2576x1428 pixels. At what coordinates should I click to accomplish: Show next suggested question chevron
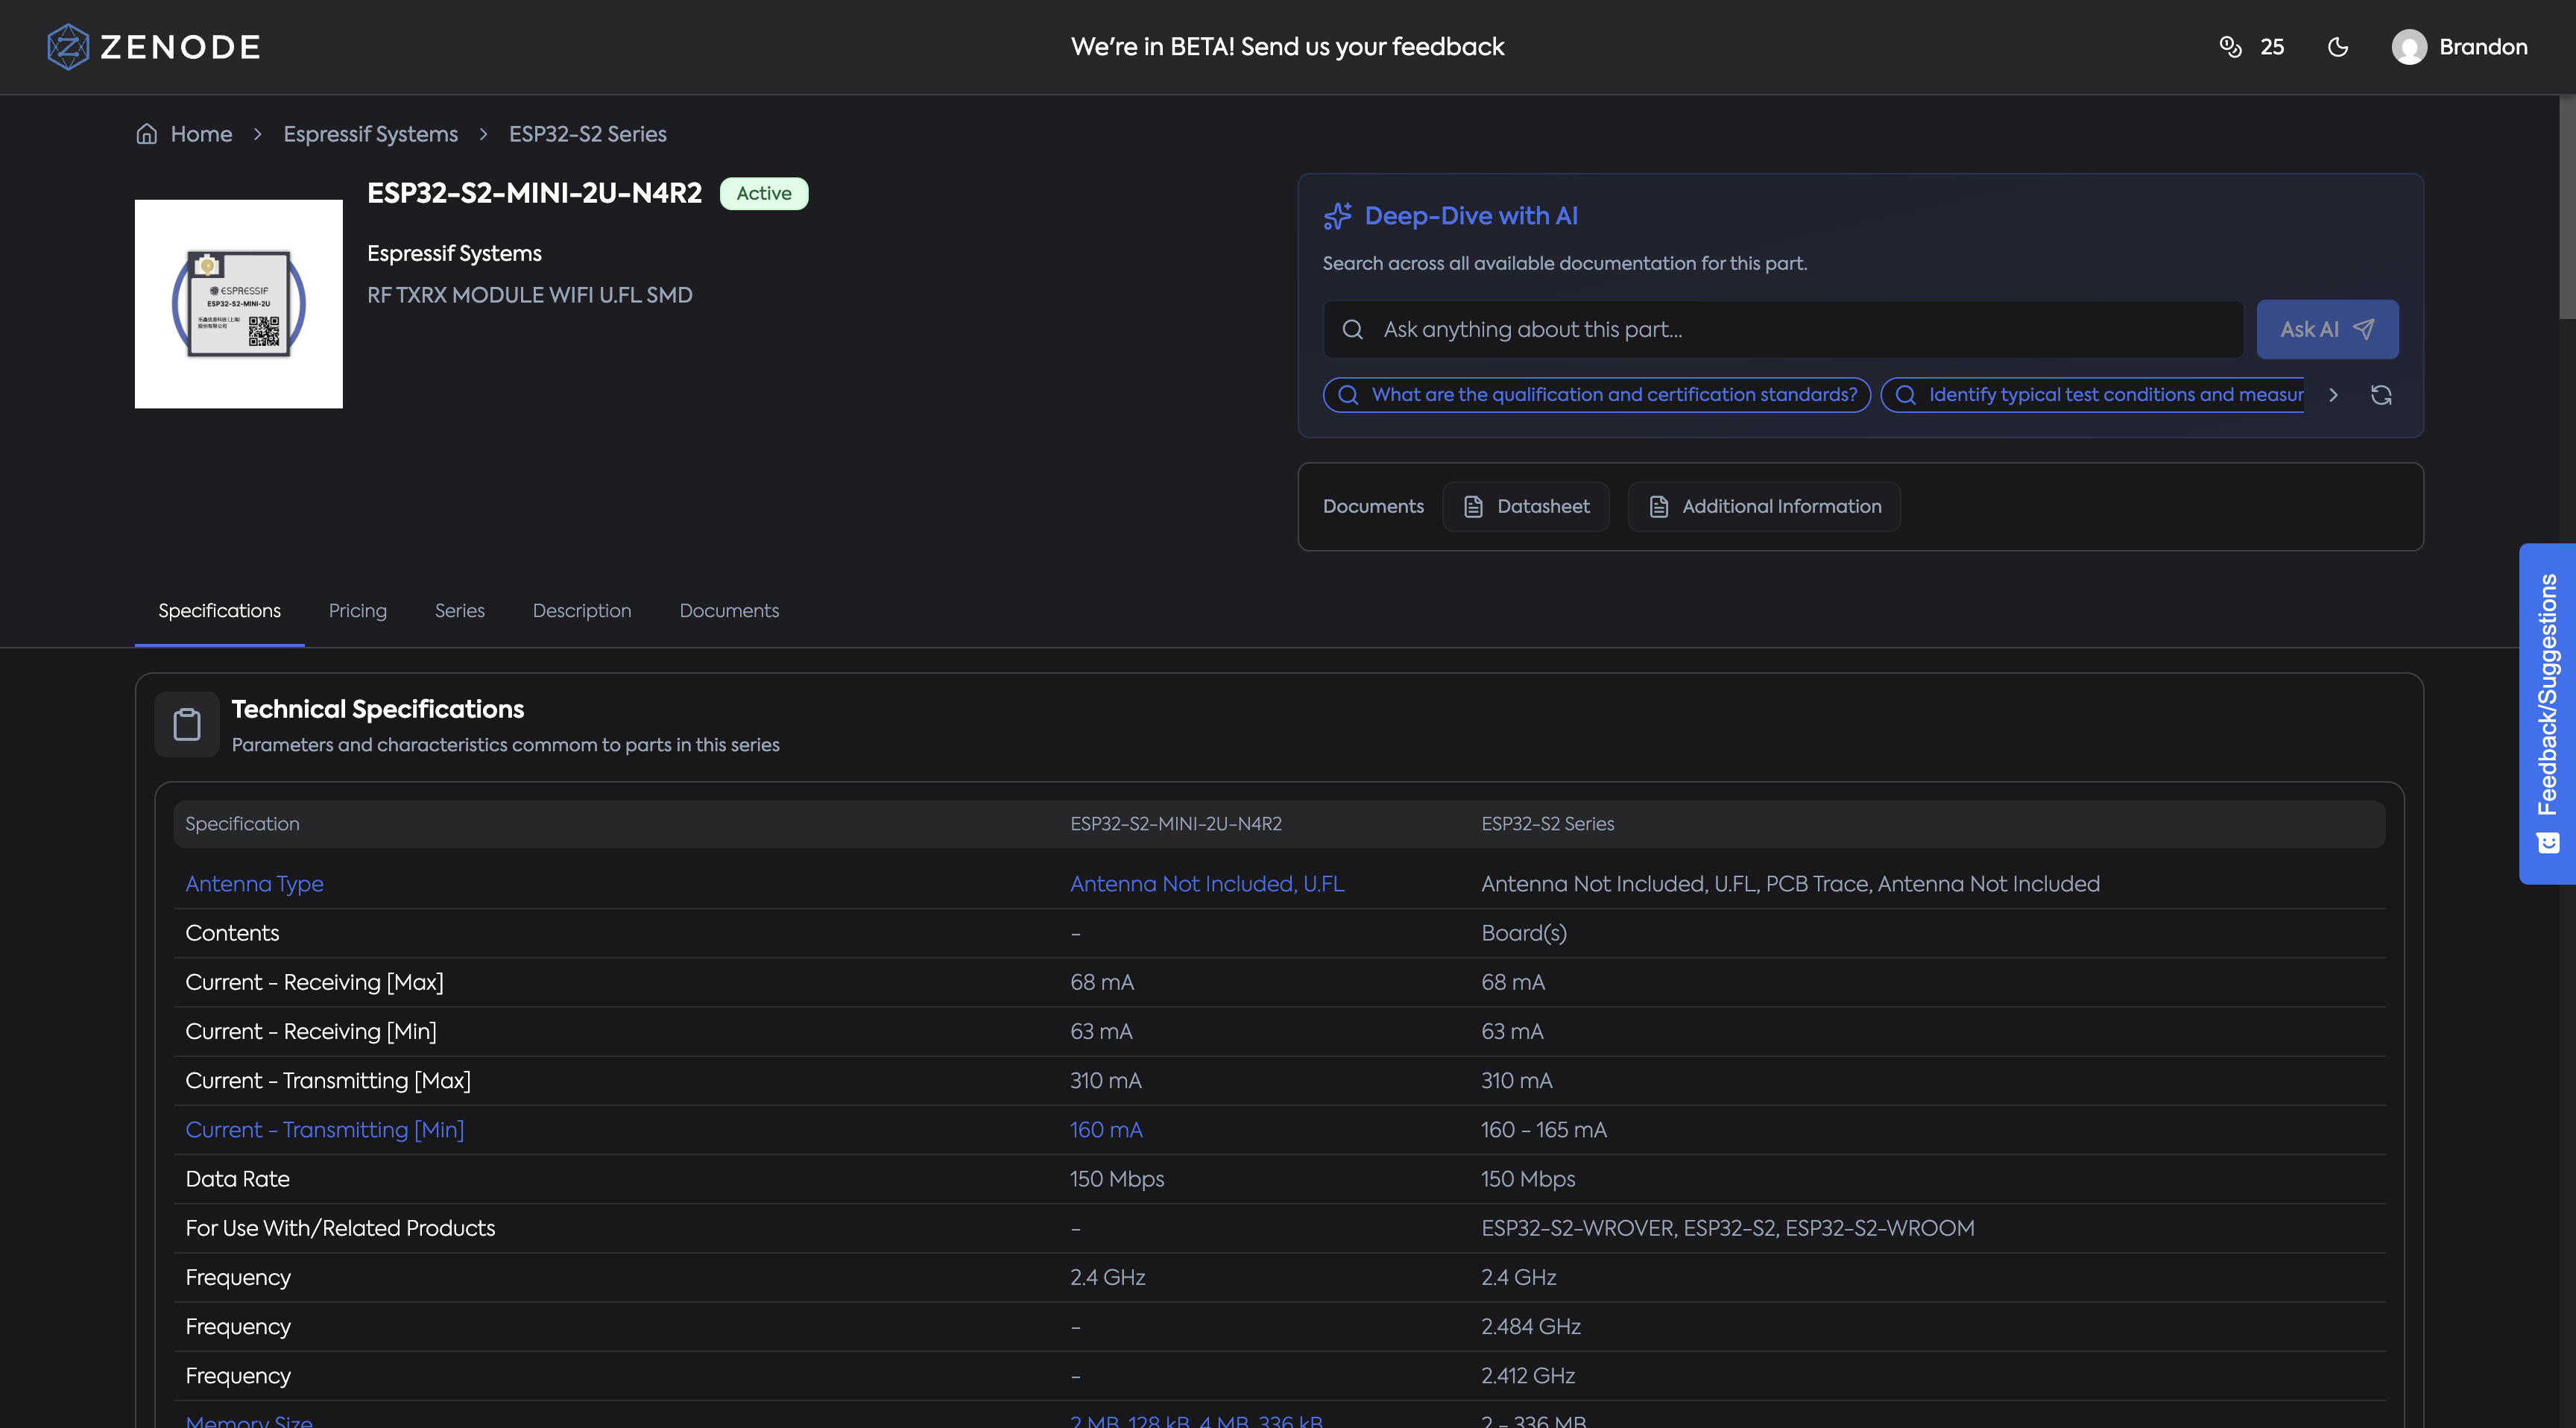point(2333,395)
